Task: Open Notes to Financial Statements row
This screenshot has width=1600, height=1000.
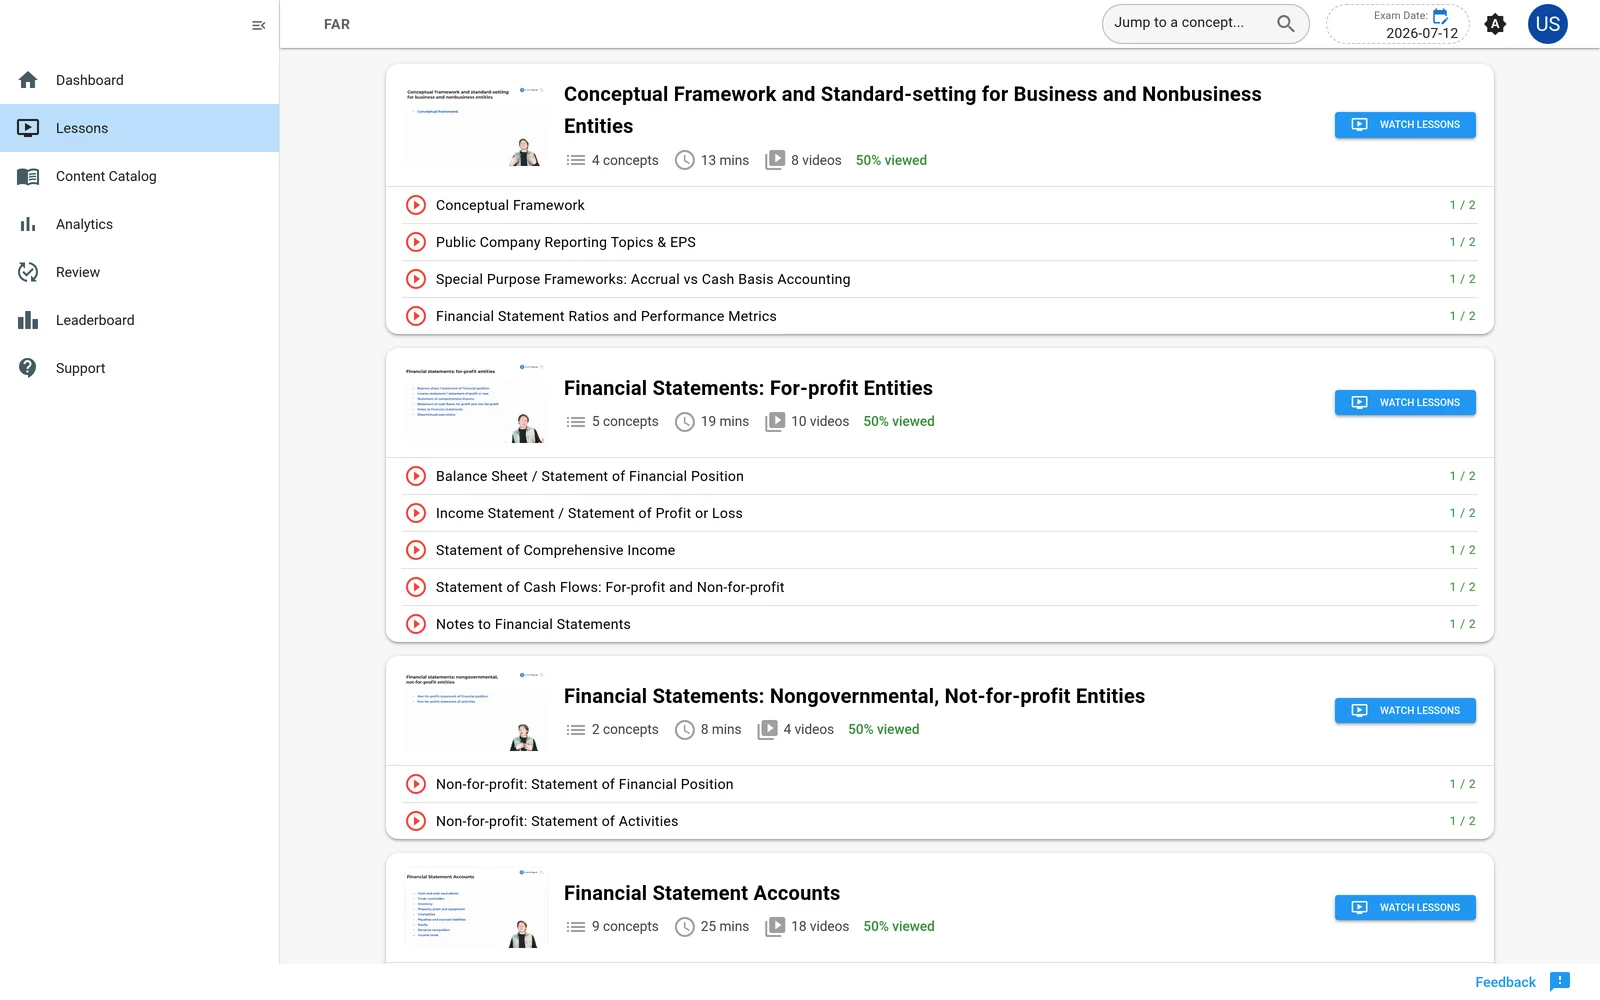Action: pyautogui.click(x=940, y=624)
